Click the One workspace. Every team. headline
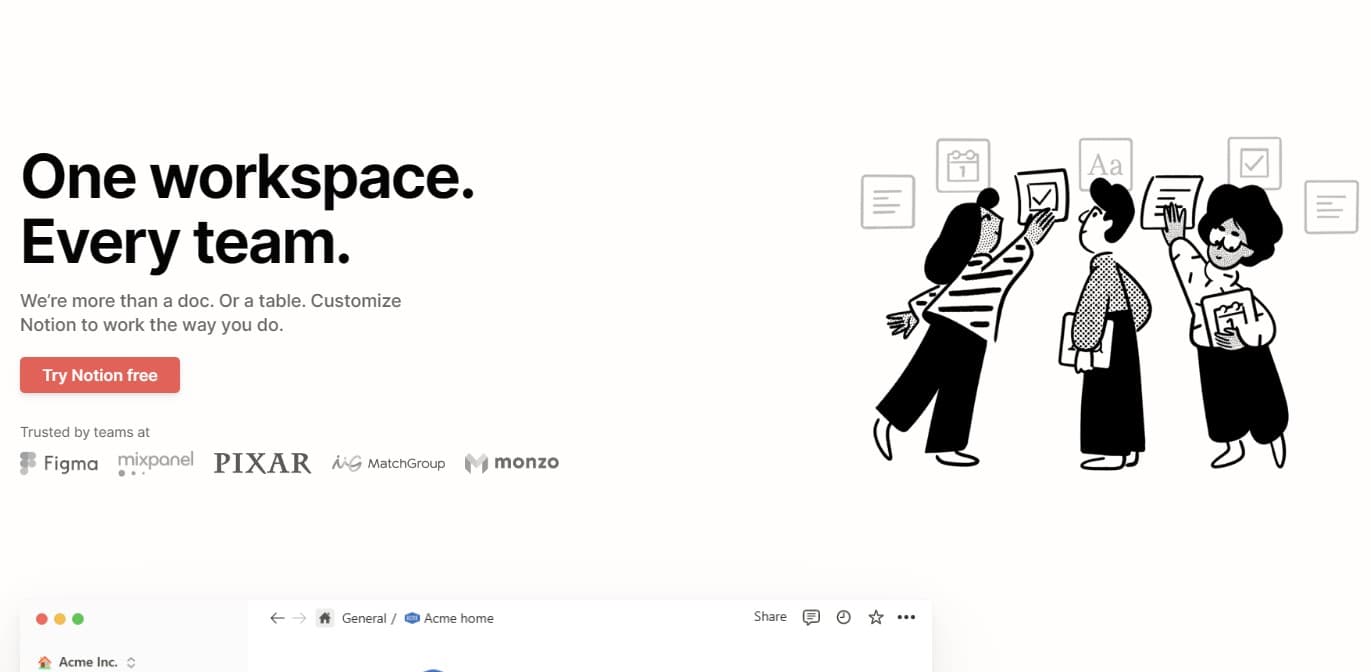This screenshot has width=1371, height=672. click(247, 210)
